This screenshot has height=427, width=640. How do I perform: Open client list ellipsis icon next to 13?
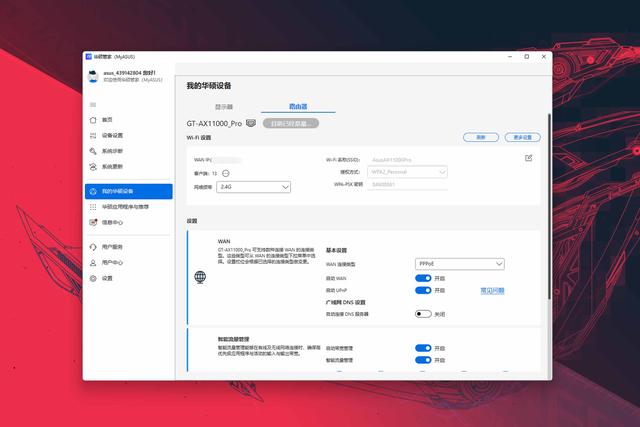tap(226, 173)
